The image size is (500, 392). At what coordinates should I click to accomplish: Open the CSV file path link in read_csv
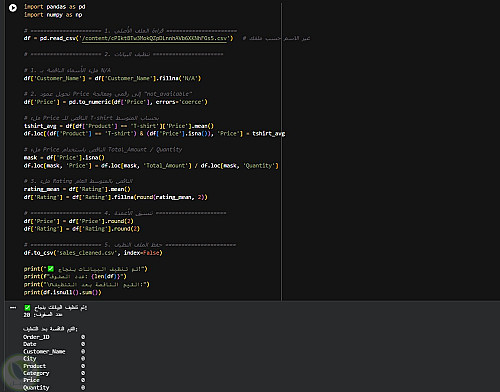click(154, 38)
